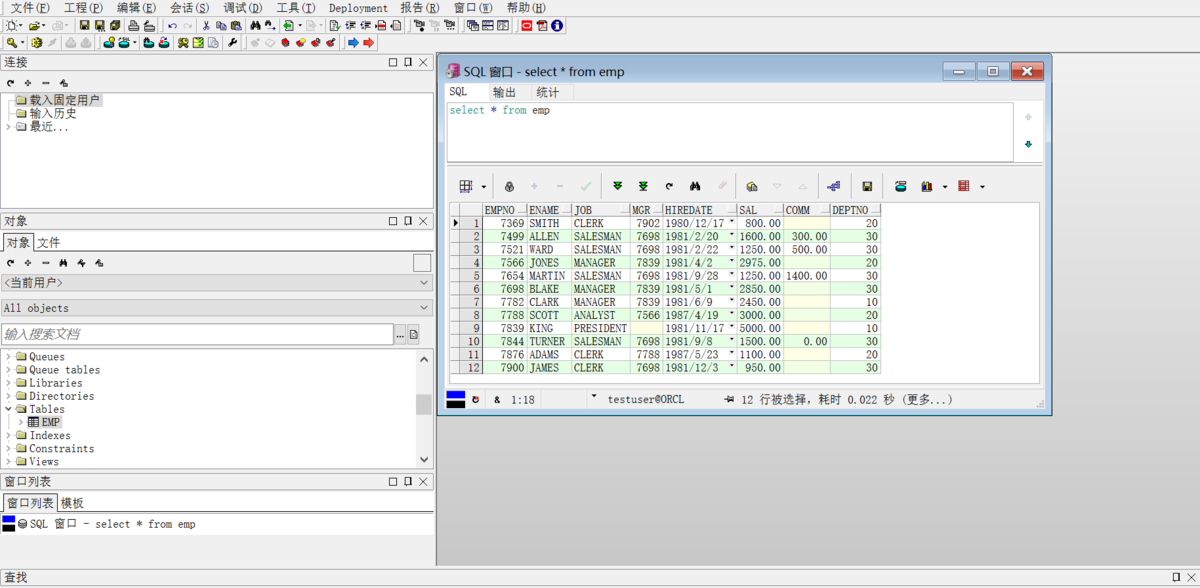Click scrollbar down arrow in object tree
Image resolution: width=1200 pixels, height=588 pixels.
point(424,459)
